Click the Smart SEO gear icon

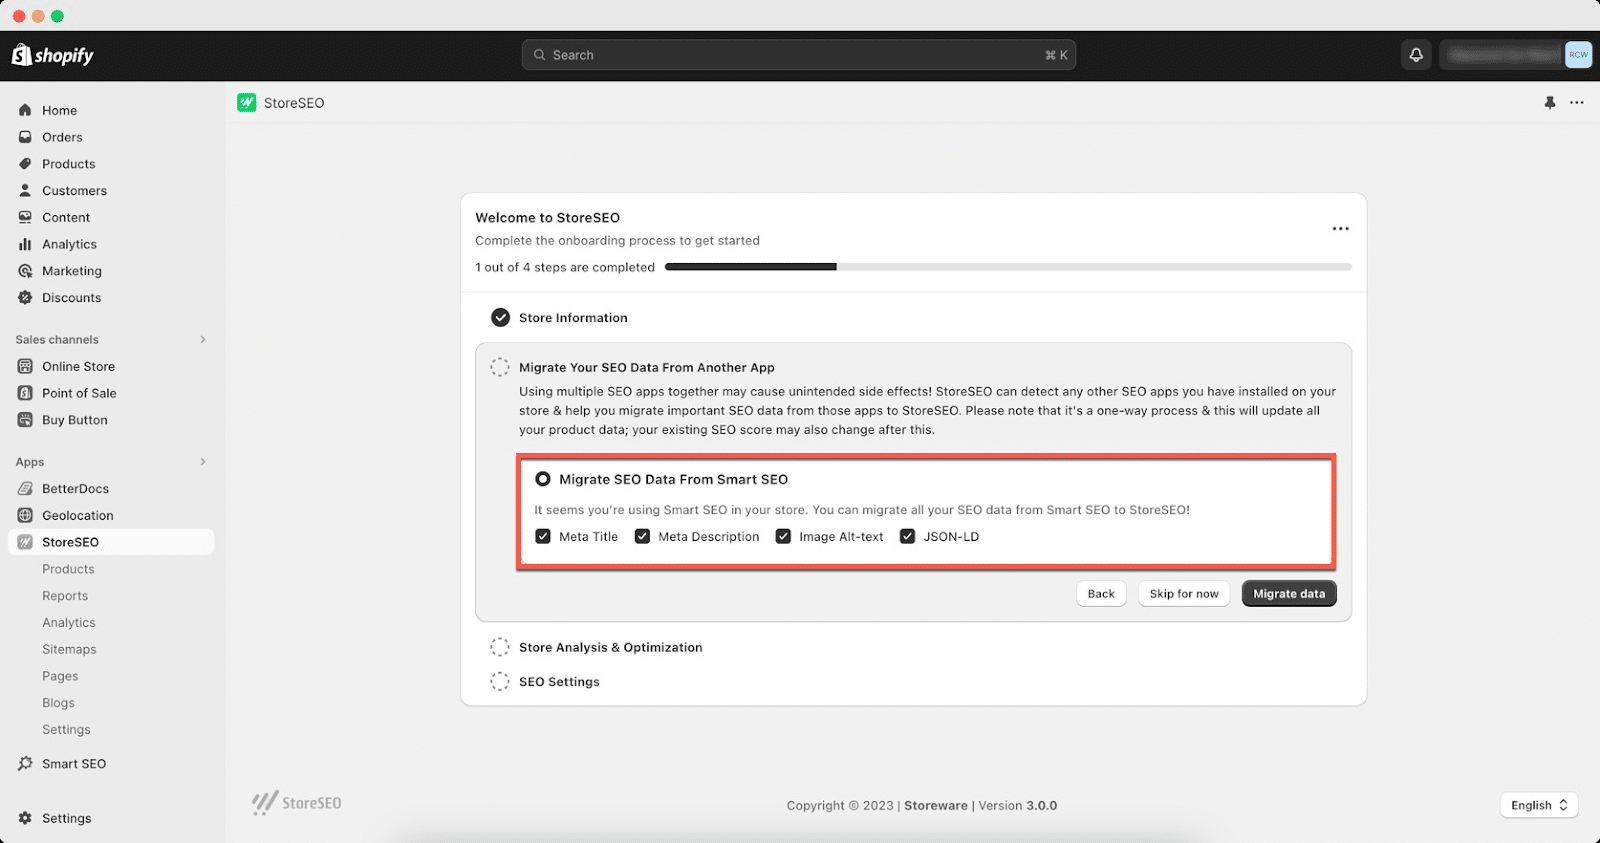coord(25,763)
